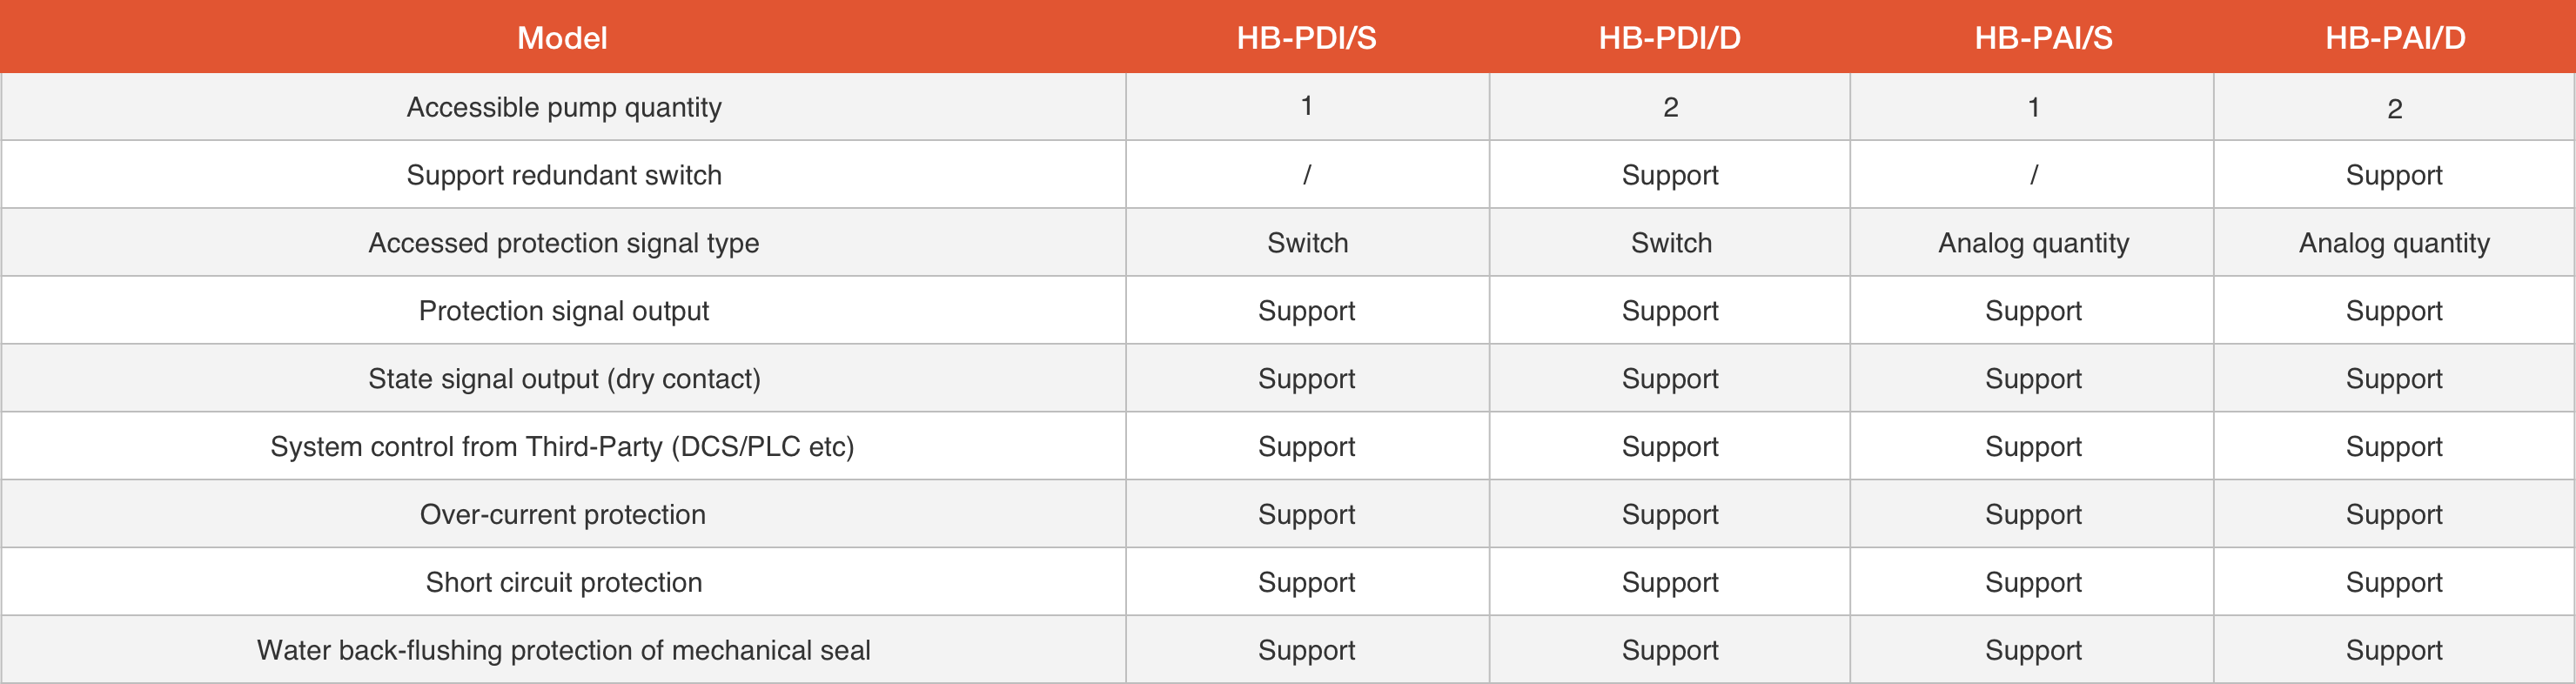
Task: Select the Support redundant switch row label
Action: [x=563, y=175]
